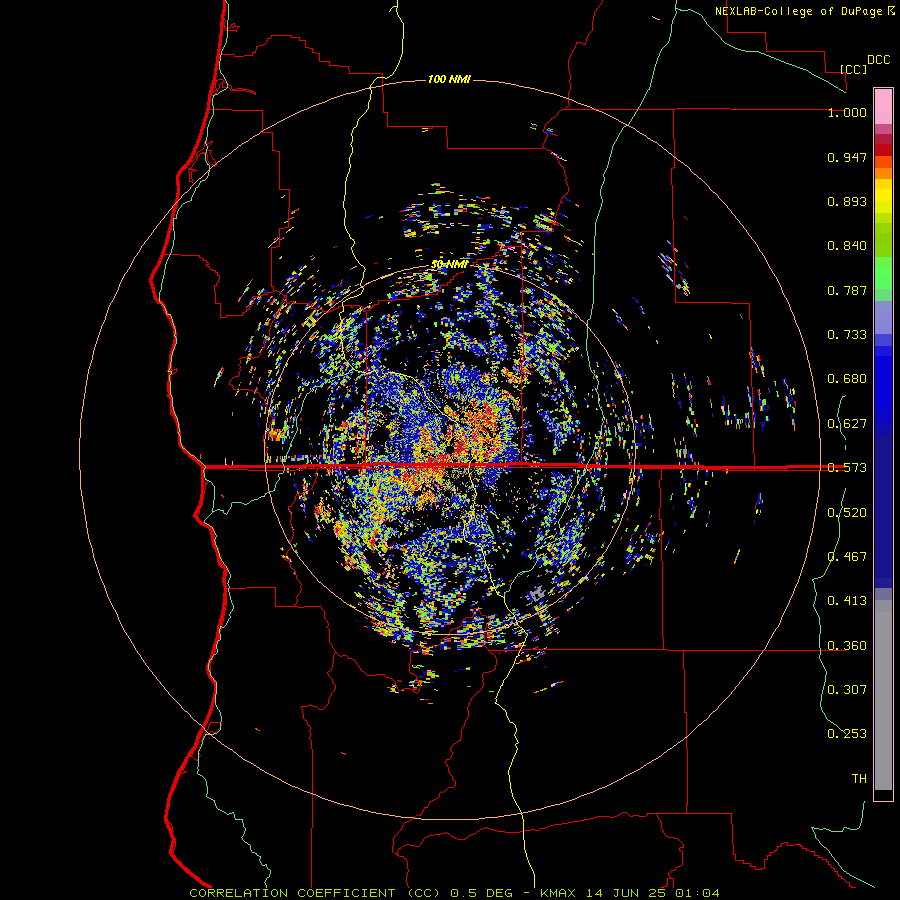Click the 50 NMI range ring label
Screen dimensions: 900x900
(x=450, y=264)
